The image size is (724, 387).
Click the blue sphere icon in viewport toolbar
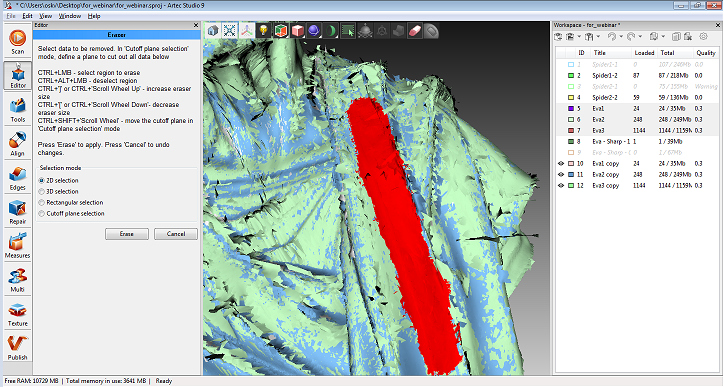point(314,31)
